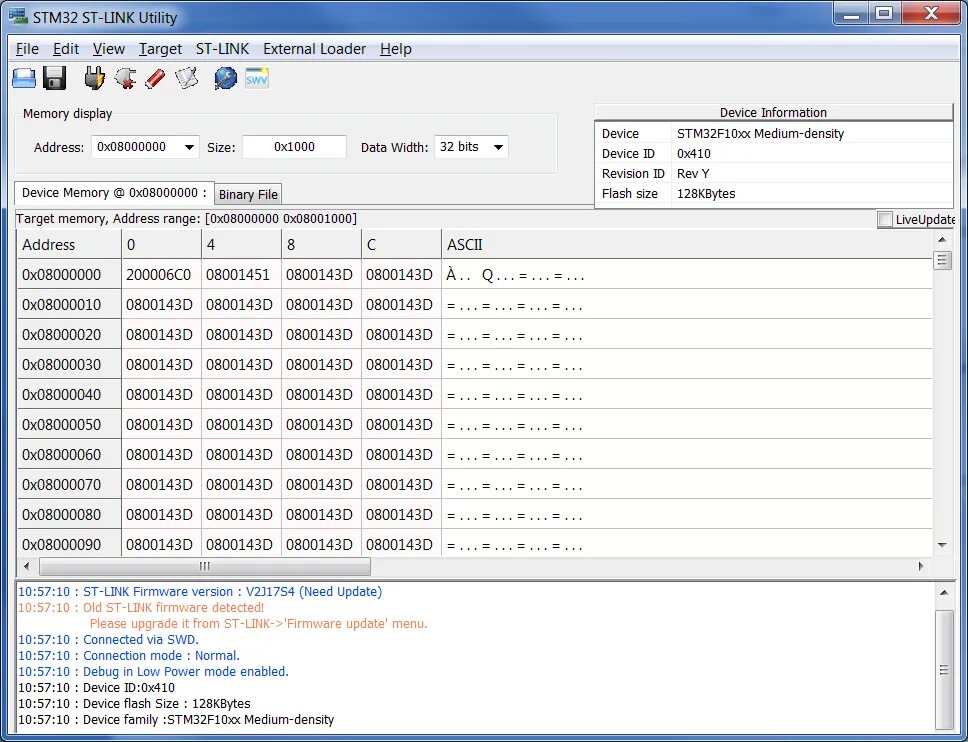Minimize the ST-LINK Utility window
The width and height of the screenshot is (968, 742).
851,14
